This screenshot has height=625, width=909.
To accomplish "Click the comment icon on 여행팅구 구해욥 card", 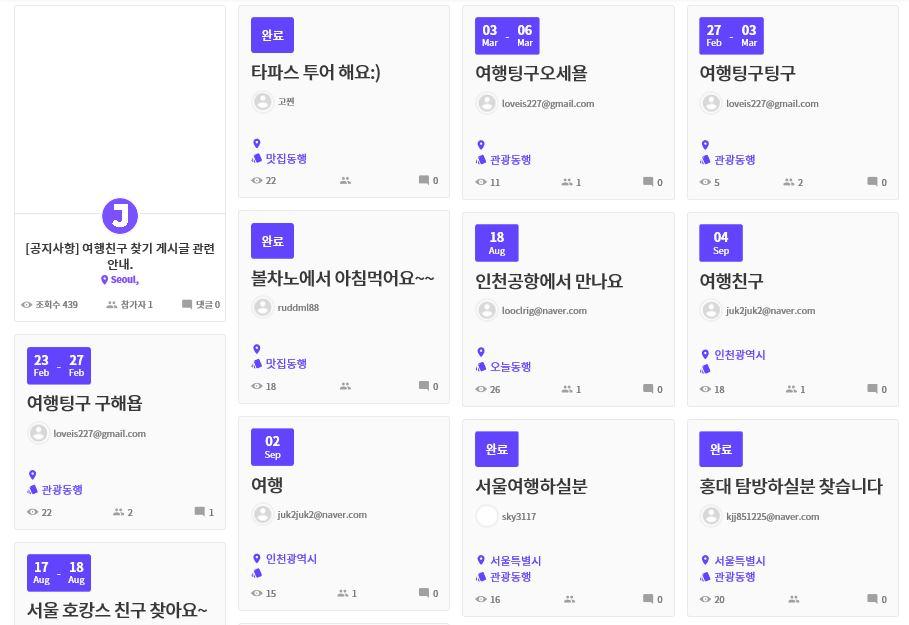I will point(199,511).
